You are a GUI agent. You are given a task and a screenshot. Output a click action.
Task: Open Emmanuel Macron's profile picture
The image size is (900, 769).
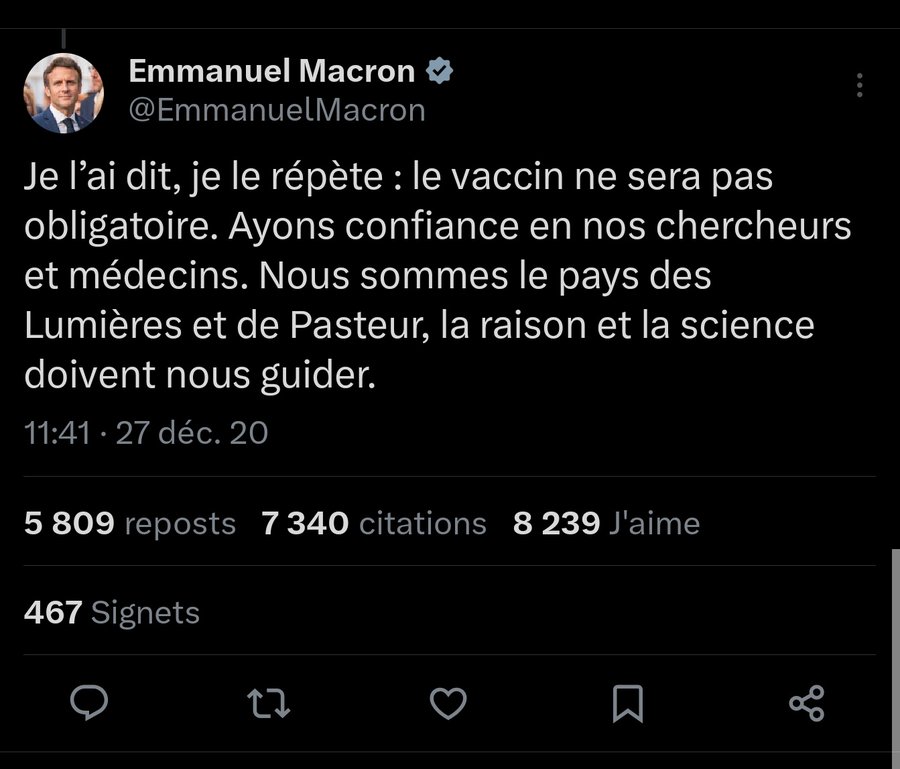pyautogui.click(x=63, y=93)
